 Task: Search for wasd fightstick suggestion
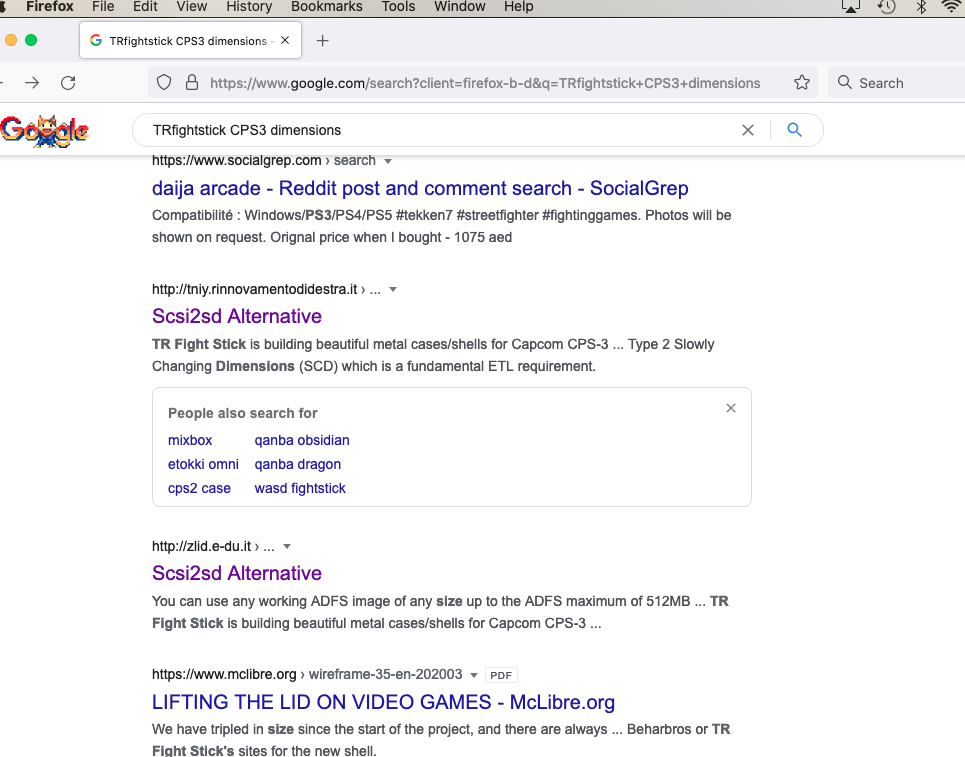pos(300,489)
